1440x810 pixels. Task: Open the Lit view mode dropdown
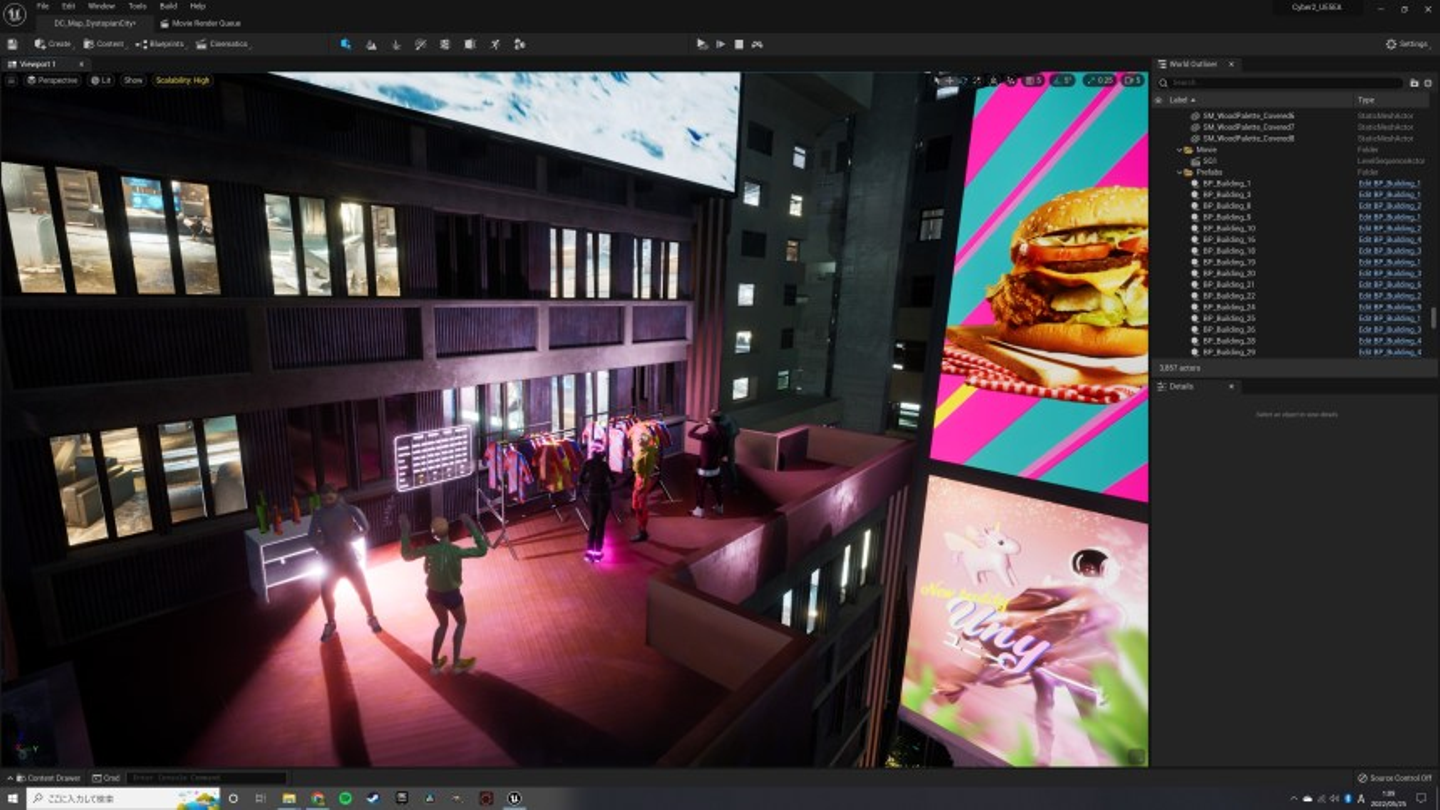[101, 80]
